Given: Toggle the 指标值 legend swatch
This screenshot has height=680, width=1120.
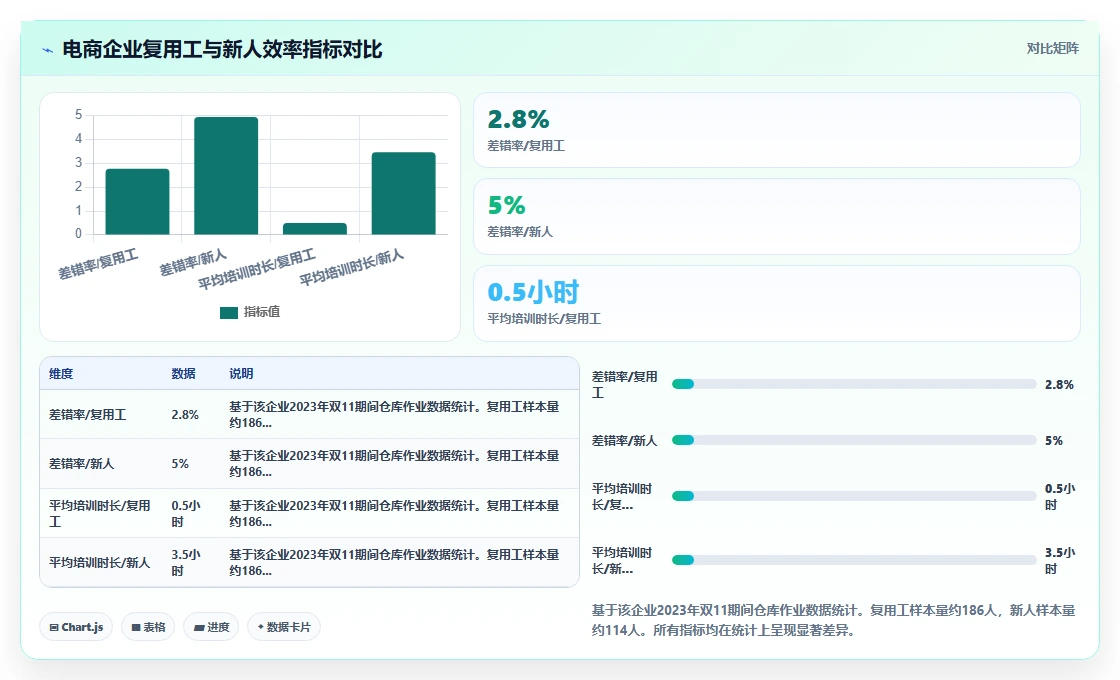Looking at the screenshot, I should click(x=229, y=312).
